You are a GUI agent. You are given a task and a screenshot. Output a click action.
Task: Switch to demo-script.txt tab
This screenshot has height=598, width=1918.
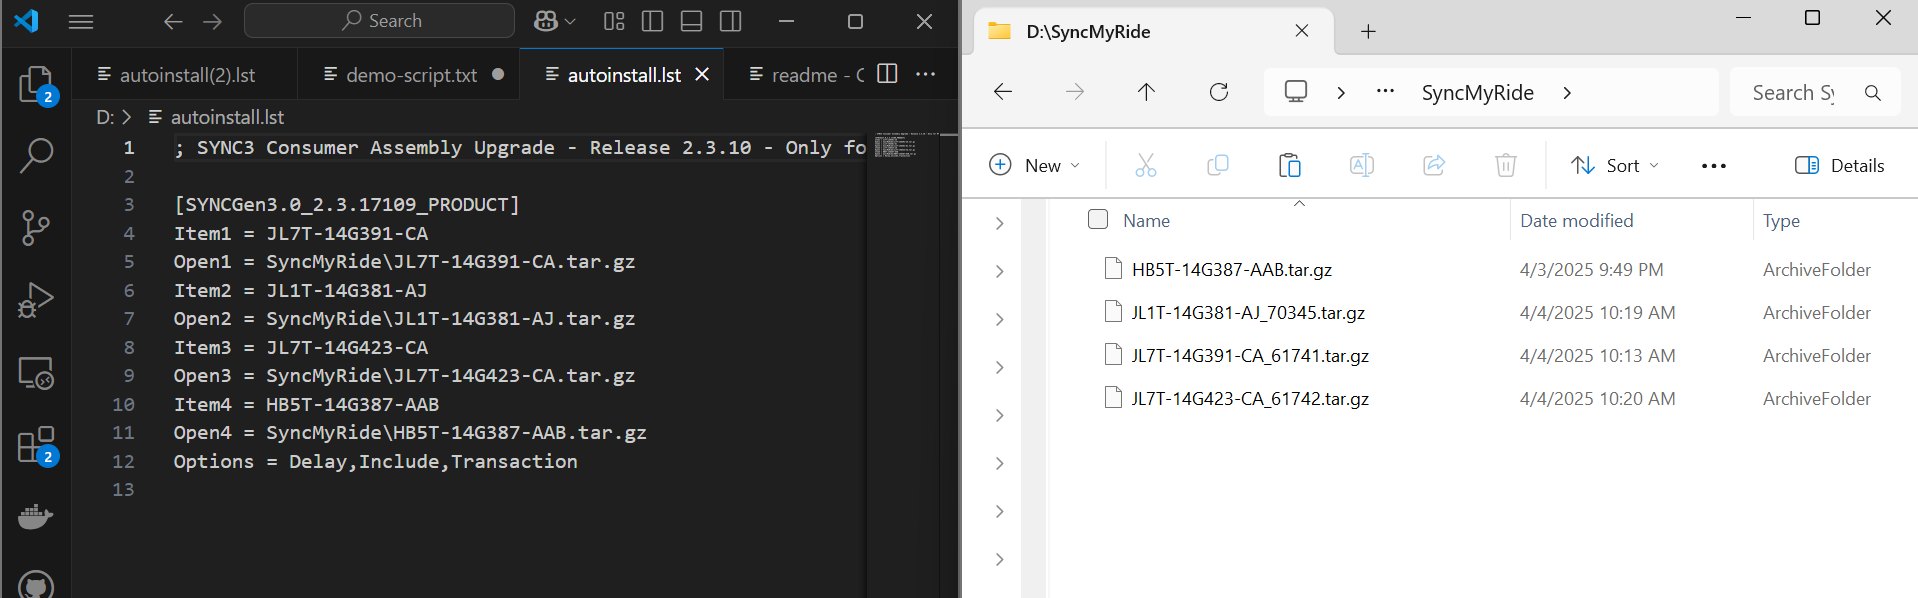tap(411, 75)
